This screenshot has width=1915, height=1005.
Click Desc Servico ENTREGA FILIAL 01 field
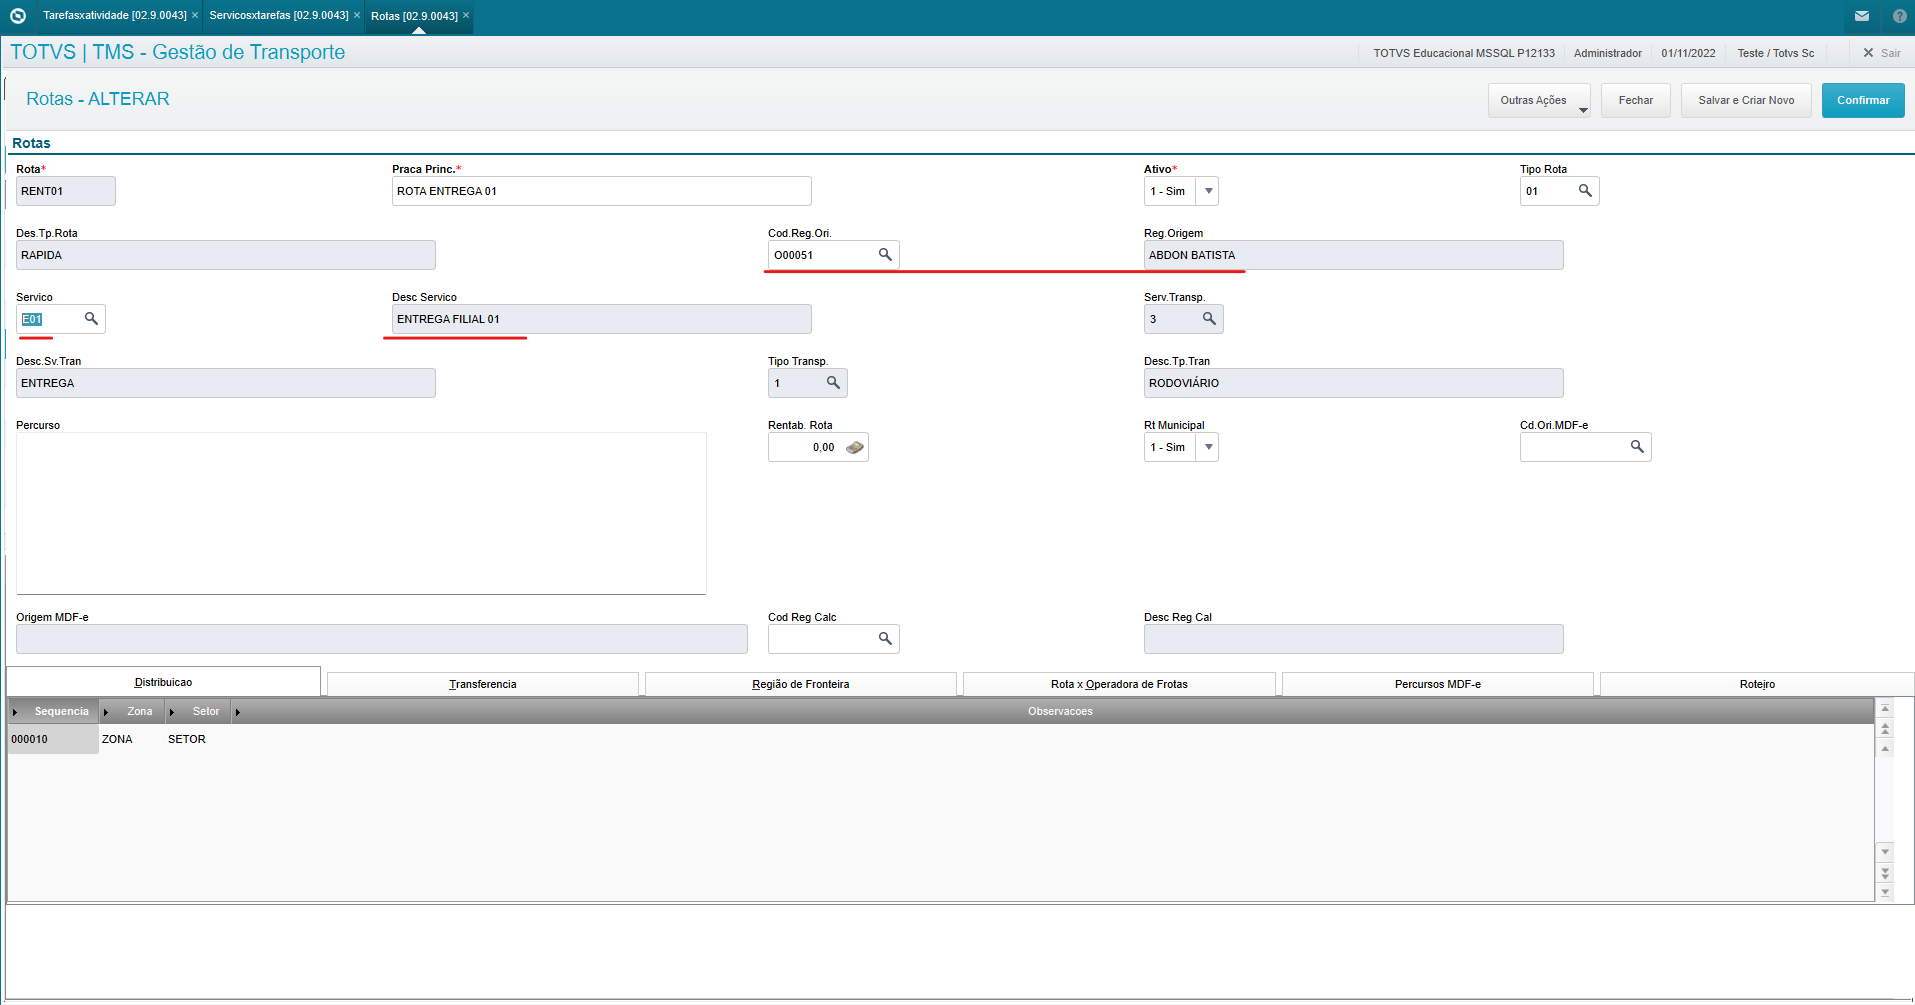pos(601,319)
